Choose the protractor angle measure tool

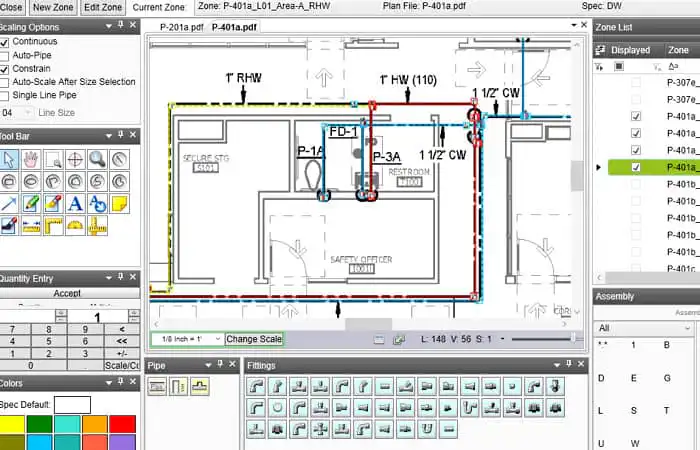coord(75,226)
